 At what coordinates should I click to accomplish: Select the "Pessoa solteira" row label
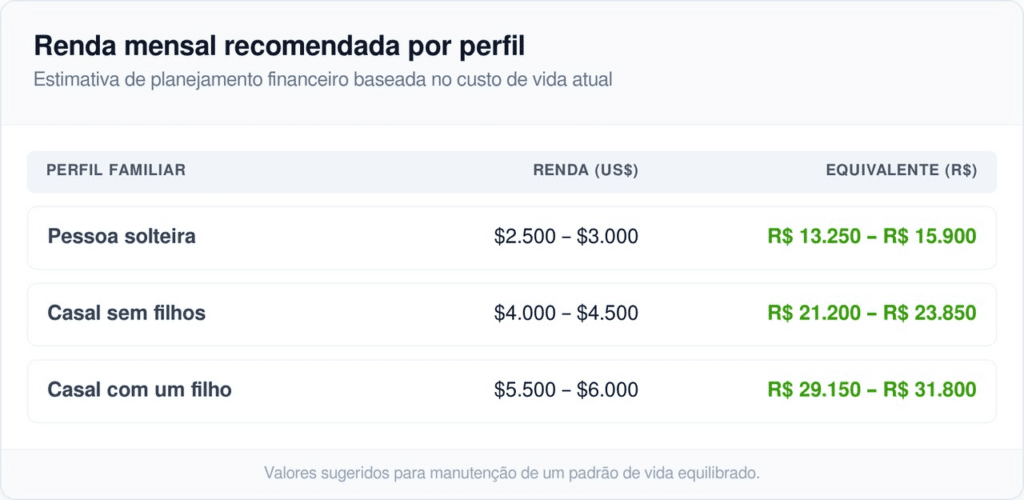pos(122,237)
